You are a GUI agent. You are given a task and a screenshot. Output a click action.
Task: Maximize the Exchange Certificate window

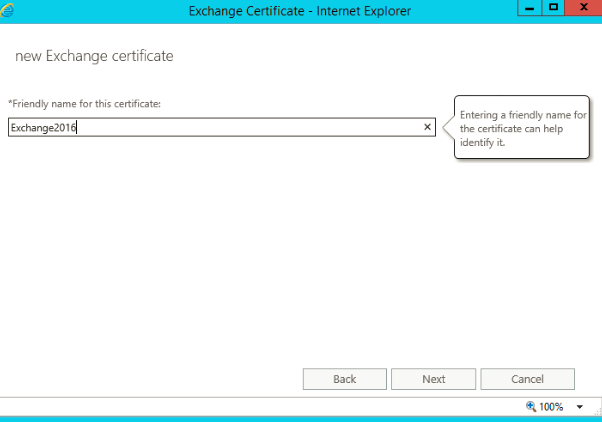(553, 9)
